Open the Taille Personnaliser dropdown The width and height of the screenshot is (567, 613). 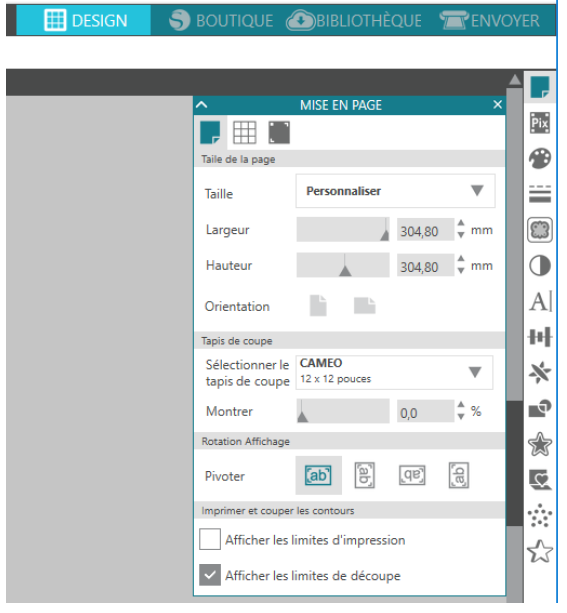click(395, 191)
